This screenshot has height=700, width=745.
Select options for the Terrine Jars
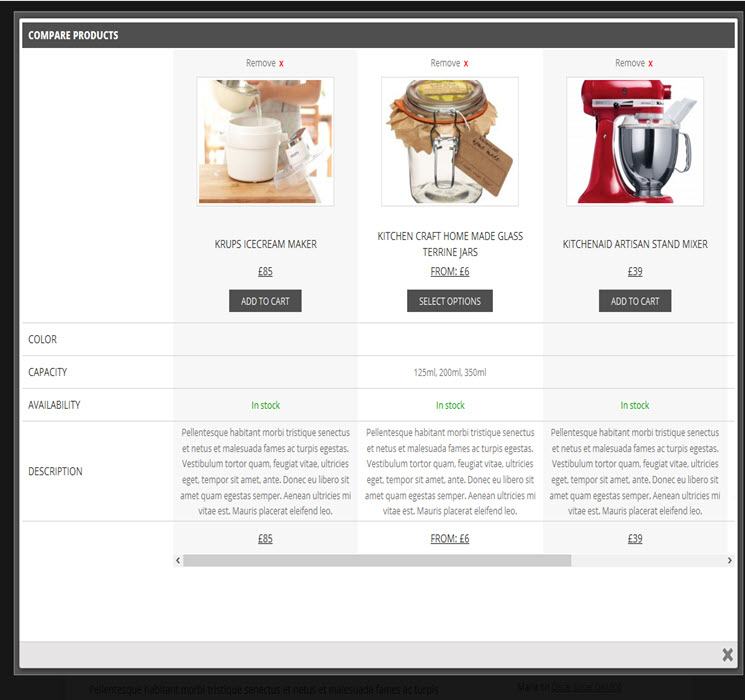click(450, 301)
